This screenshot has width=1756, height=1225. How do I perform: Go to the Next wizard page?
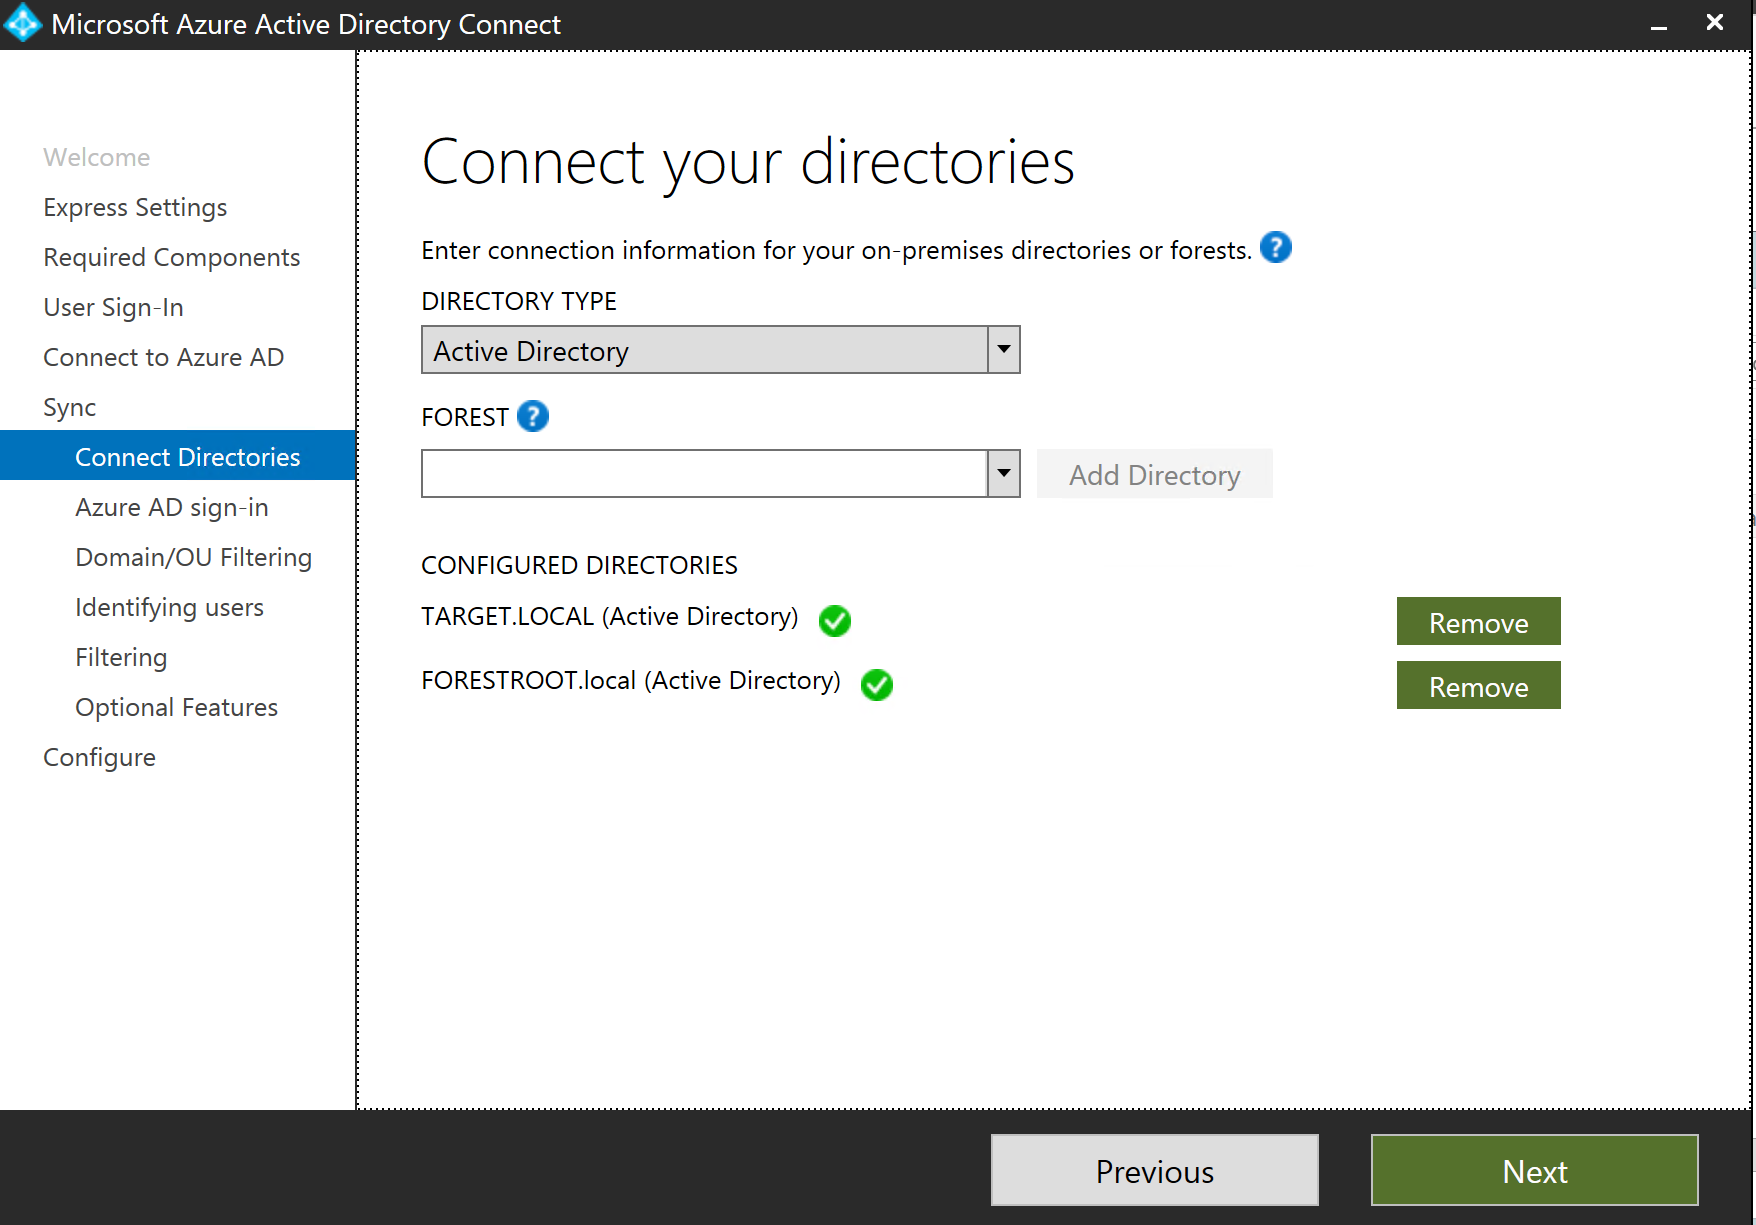click(1534, 1170)
